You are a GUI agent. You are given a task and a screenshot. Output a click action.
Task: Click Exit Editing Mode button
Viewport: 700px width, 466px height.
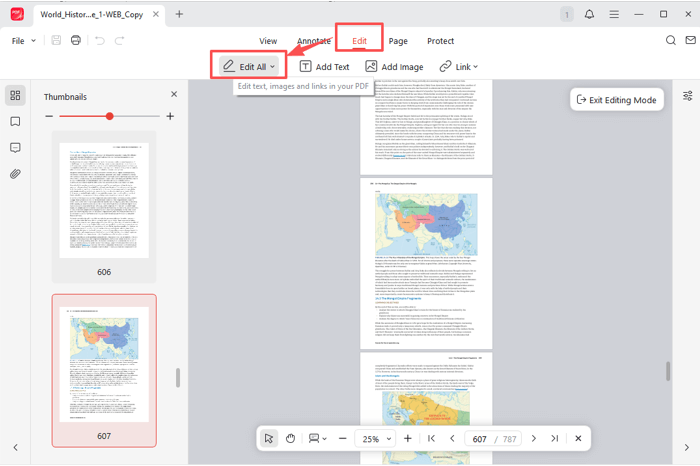click(617, 100)
